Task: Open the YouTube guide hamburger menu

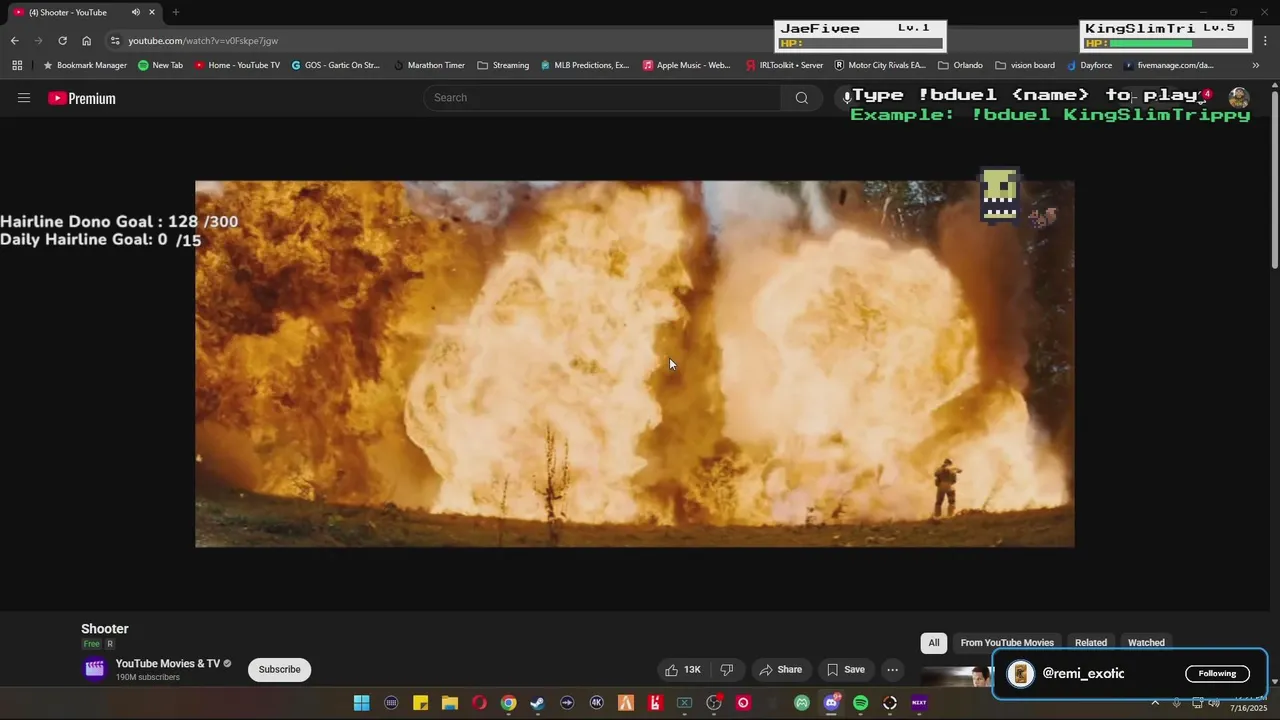Action: coord(24,98)
